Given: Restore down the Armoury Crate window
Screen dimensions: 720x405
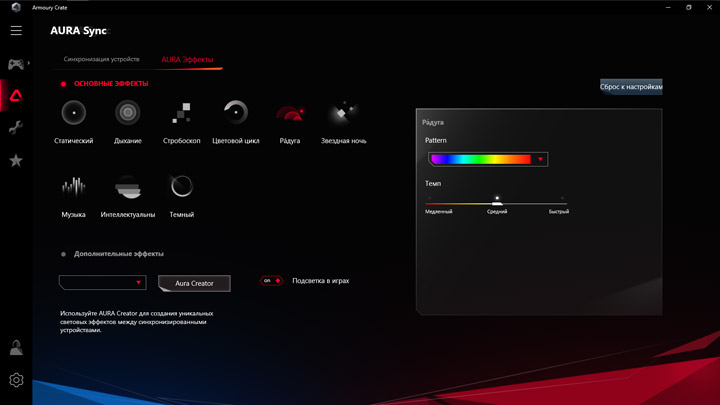Looking at the screenshot, I should tap(688, 7).
